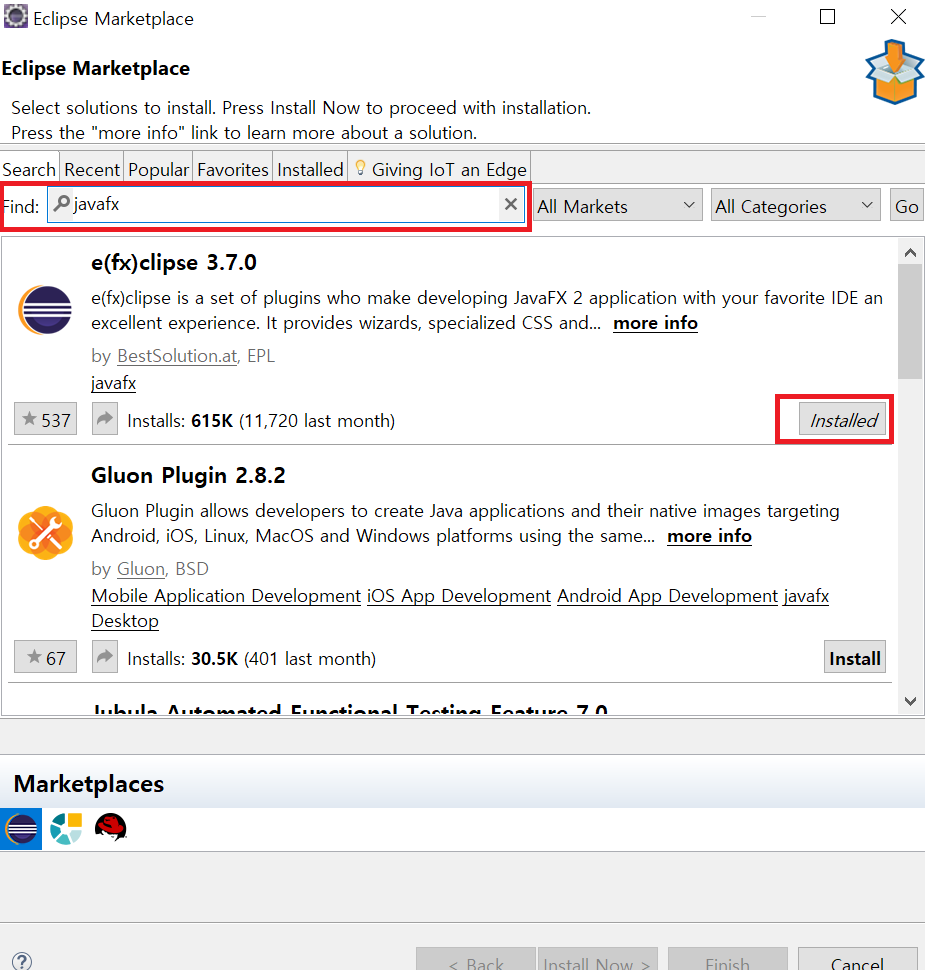Image resolution: width=925 pixels, height=970 pixels.
Task: Open the BestSolution.at provider link
Action: coord(177,356)
